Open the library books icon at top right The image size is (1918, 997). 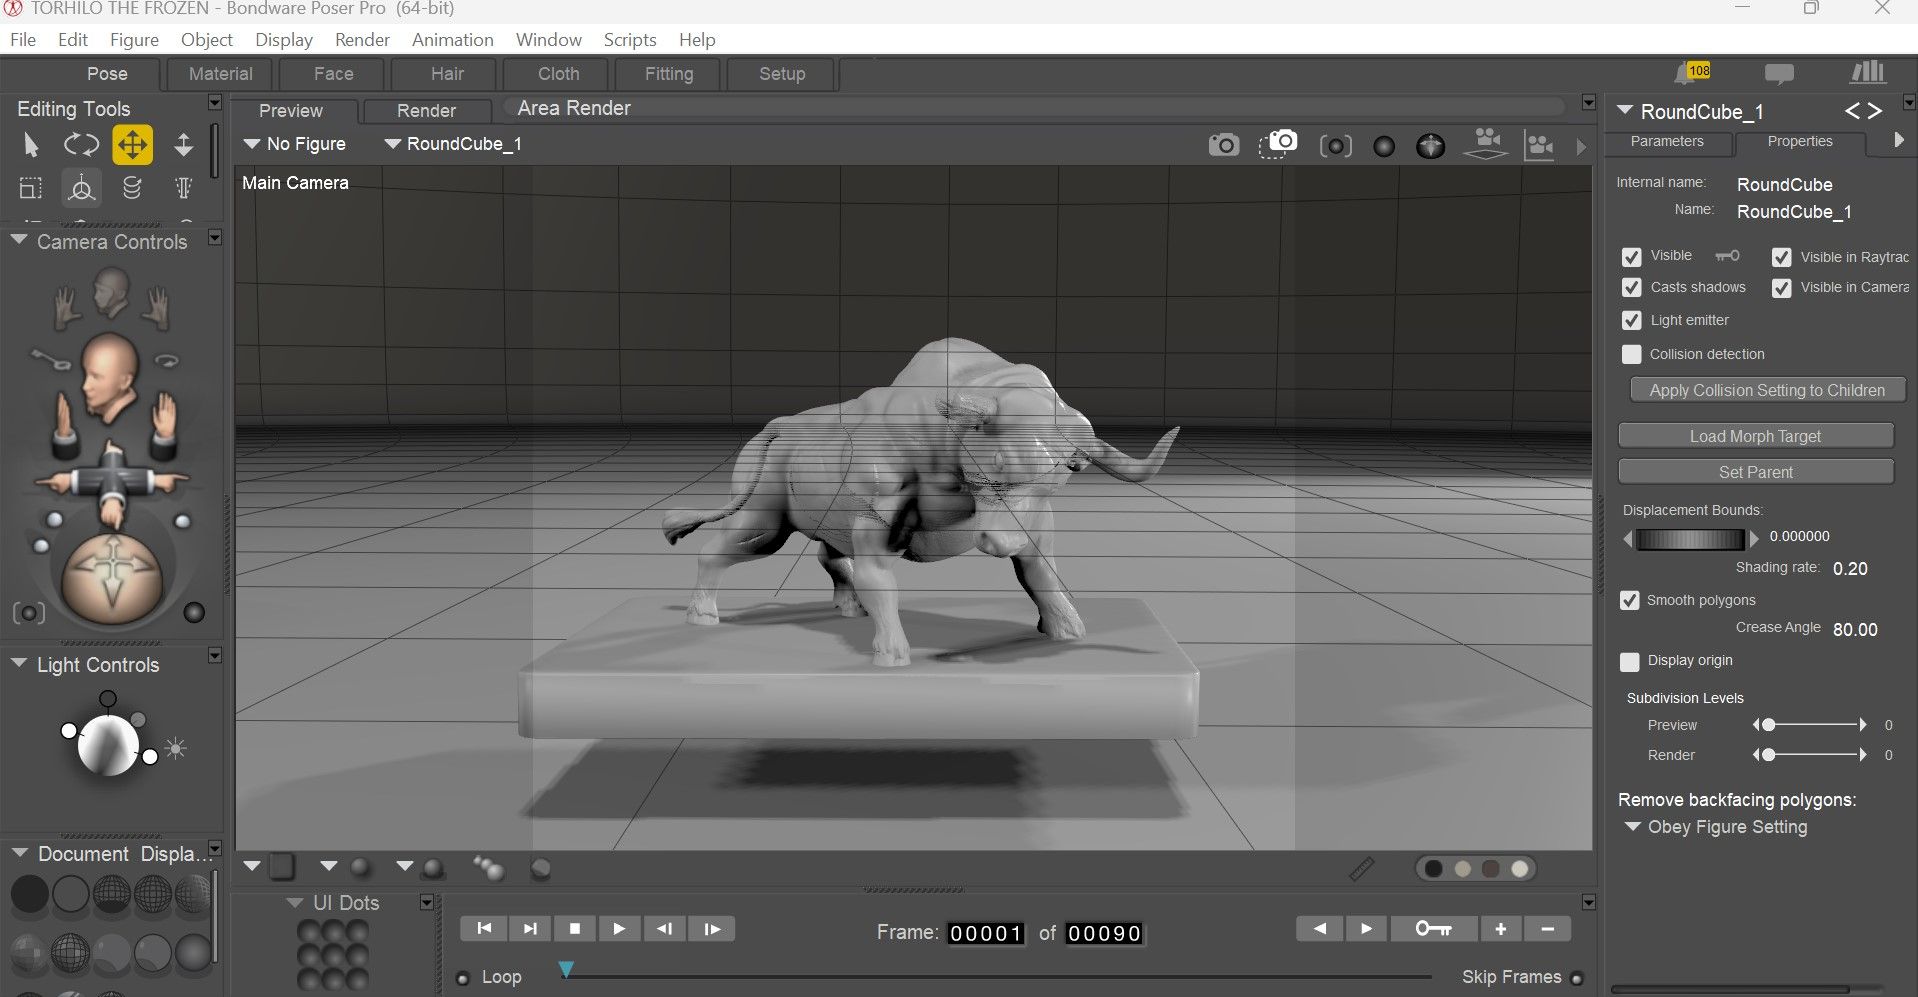coord(1867,72)
